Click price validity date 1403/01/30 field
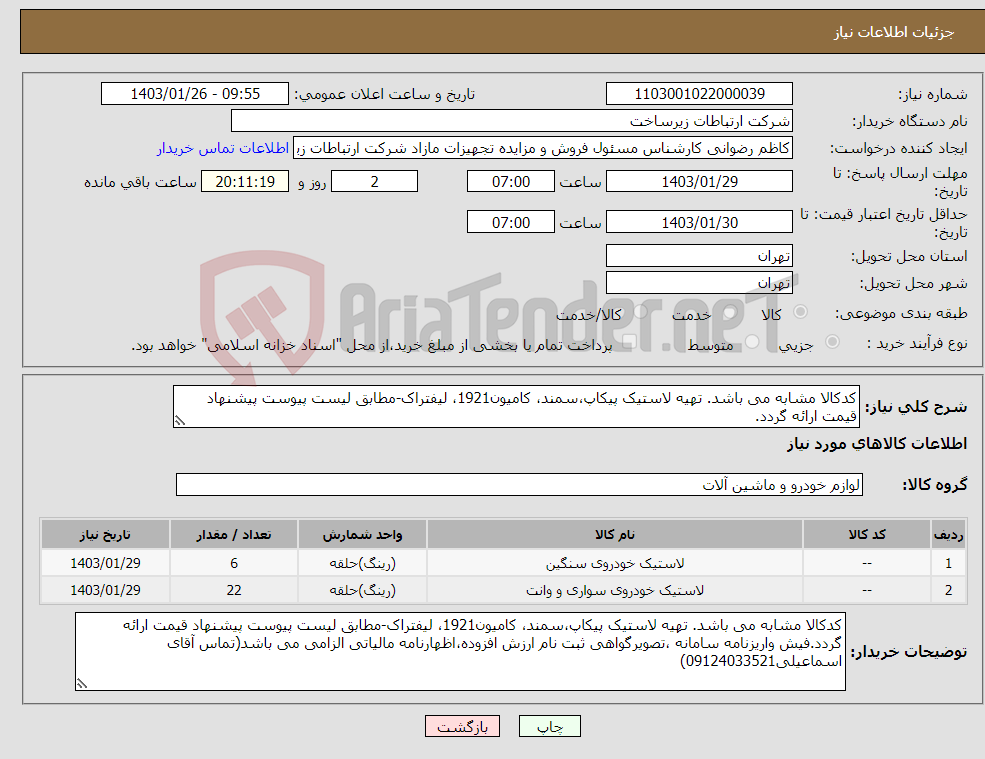 699,222
